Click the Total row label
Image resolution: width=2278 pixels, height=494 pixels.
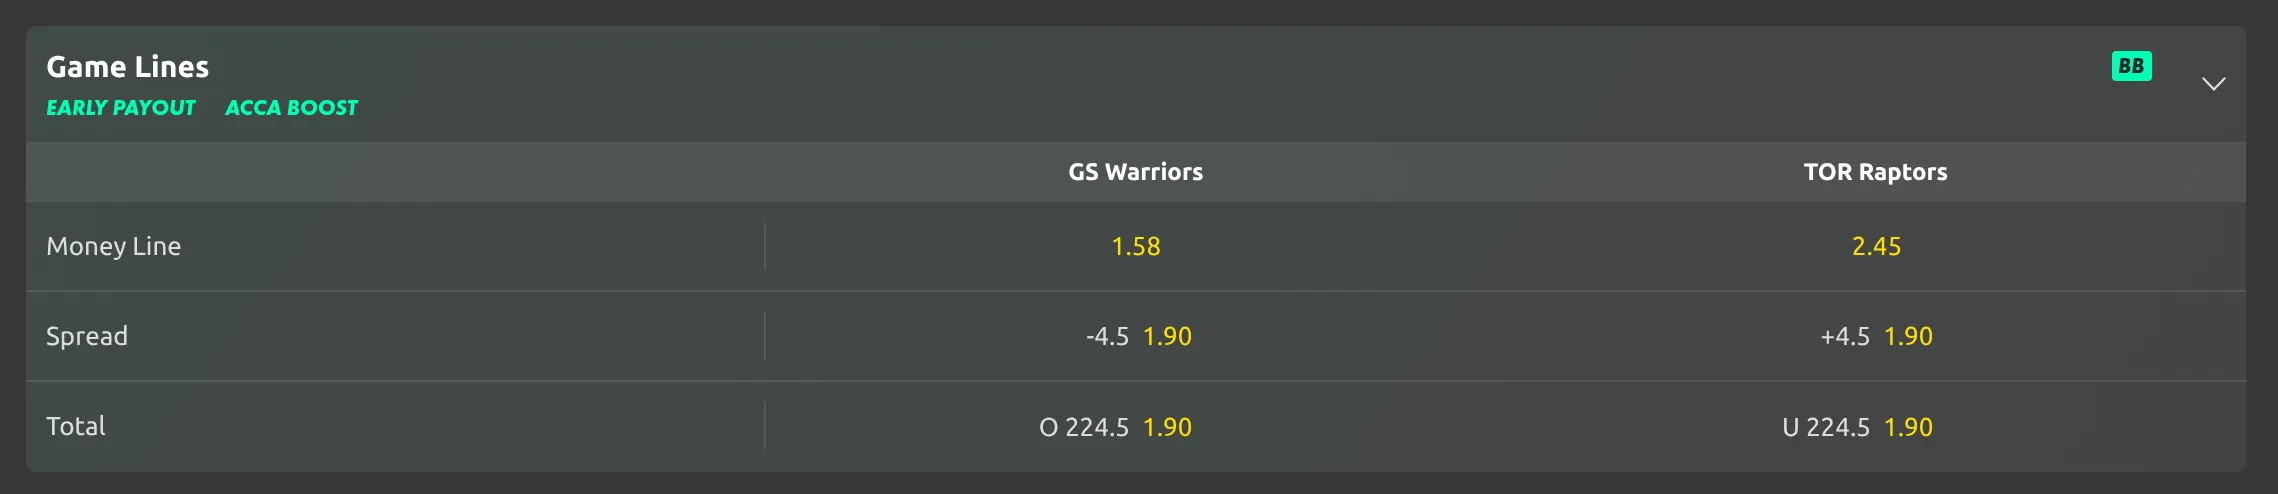pyautogui.click(x=76, y=427)
